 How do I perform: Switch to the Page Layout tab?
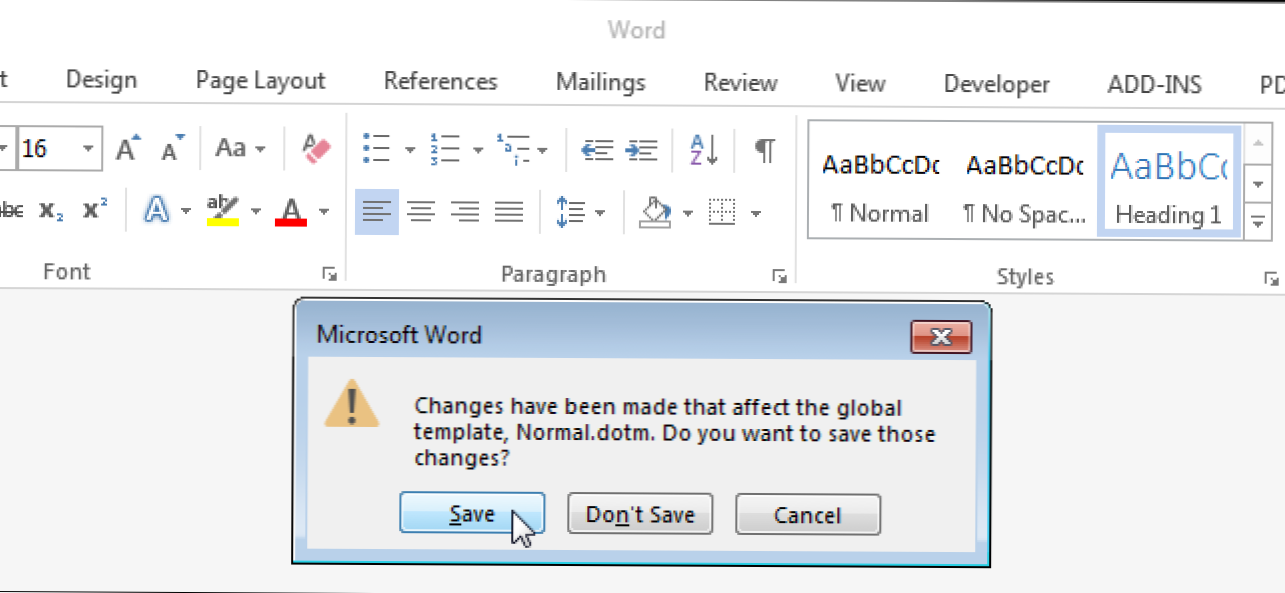coord(260,81)
